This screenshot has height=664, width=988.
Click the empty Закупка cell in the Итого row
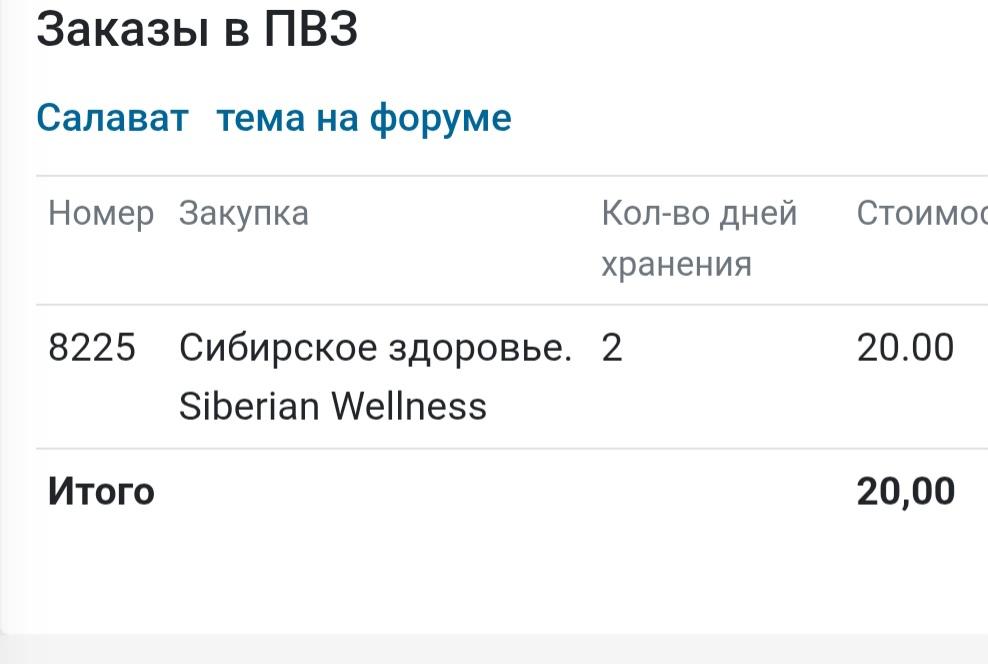pyautogui.click(x=378, y=492)
